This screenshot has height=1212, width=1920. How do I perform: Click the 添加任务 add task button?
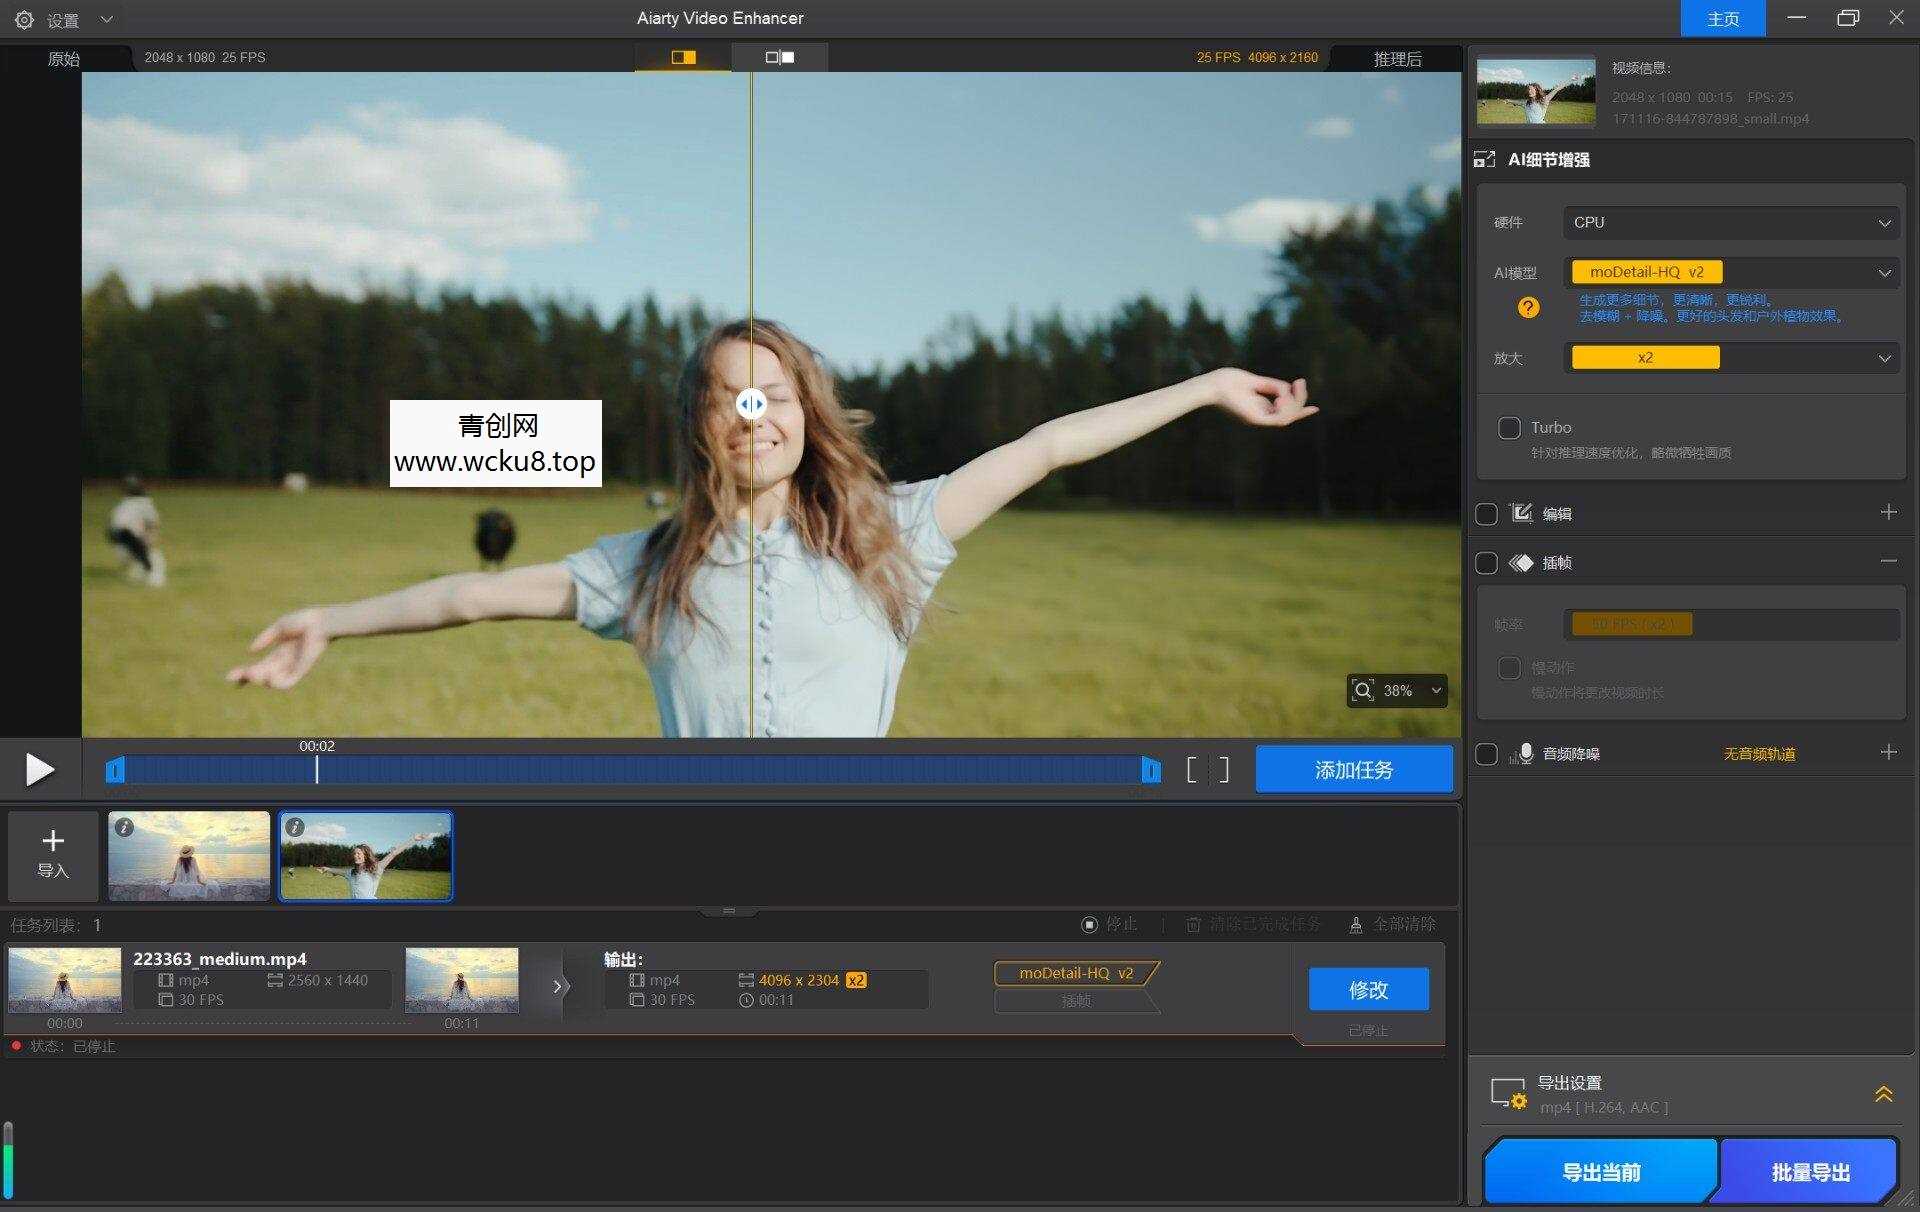click(x=1353, y=769)
